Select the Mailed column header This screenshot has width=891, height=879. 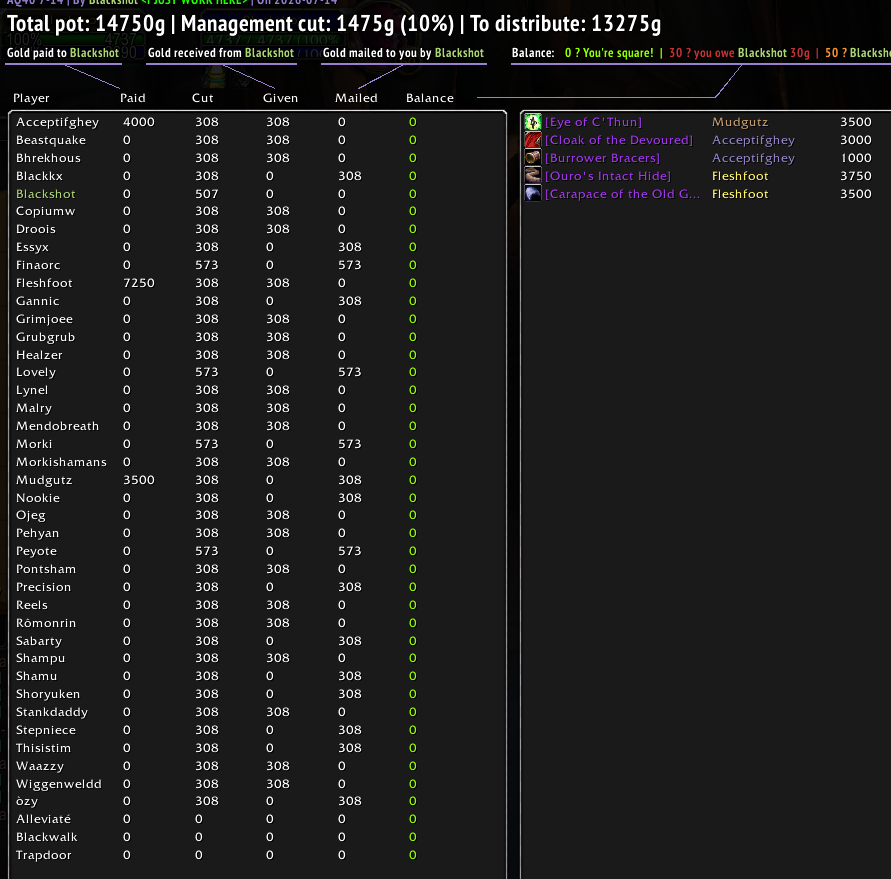point(356,98)
